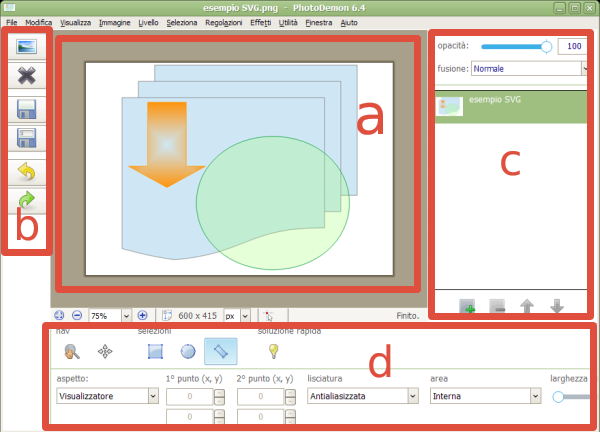Open the Livello menu
This screenshot has width=600, height=432.
tap(149, 21)
